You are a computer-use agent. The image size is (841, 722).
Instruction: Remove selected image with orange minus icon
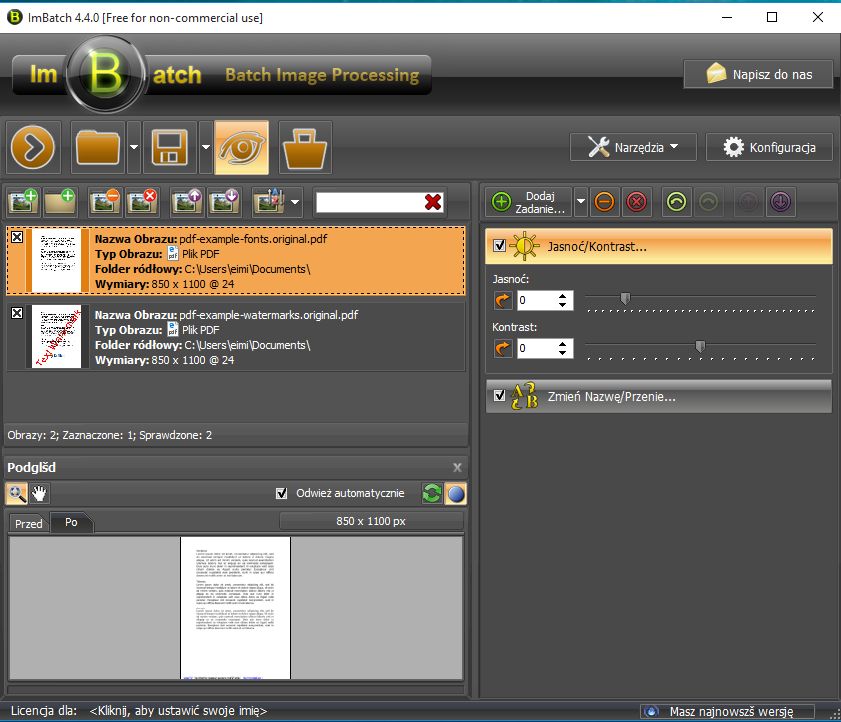pyautogui.click(x=105, y=202)
